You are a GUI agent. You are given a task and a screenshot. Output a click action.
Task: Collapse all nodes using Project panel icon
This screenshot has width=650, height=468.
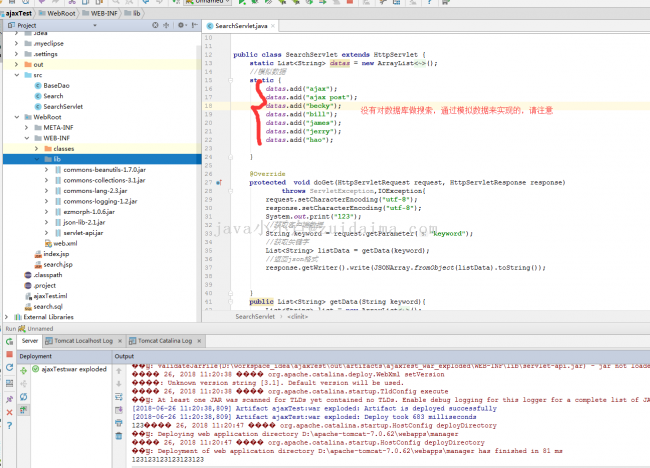point(166,25)
